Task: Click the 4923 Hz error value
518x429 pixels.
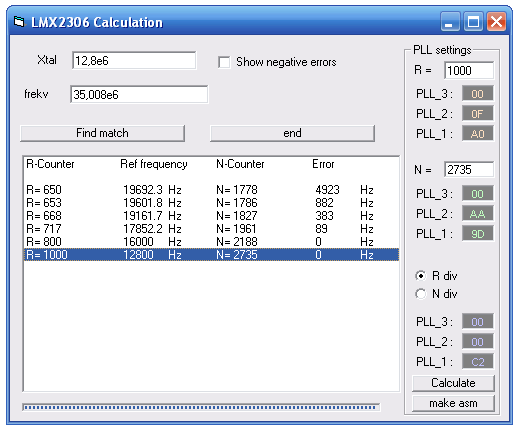Action: pyautogui.click(x=344, y=190)
